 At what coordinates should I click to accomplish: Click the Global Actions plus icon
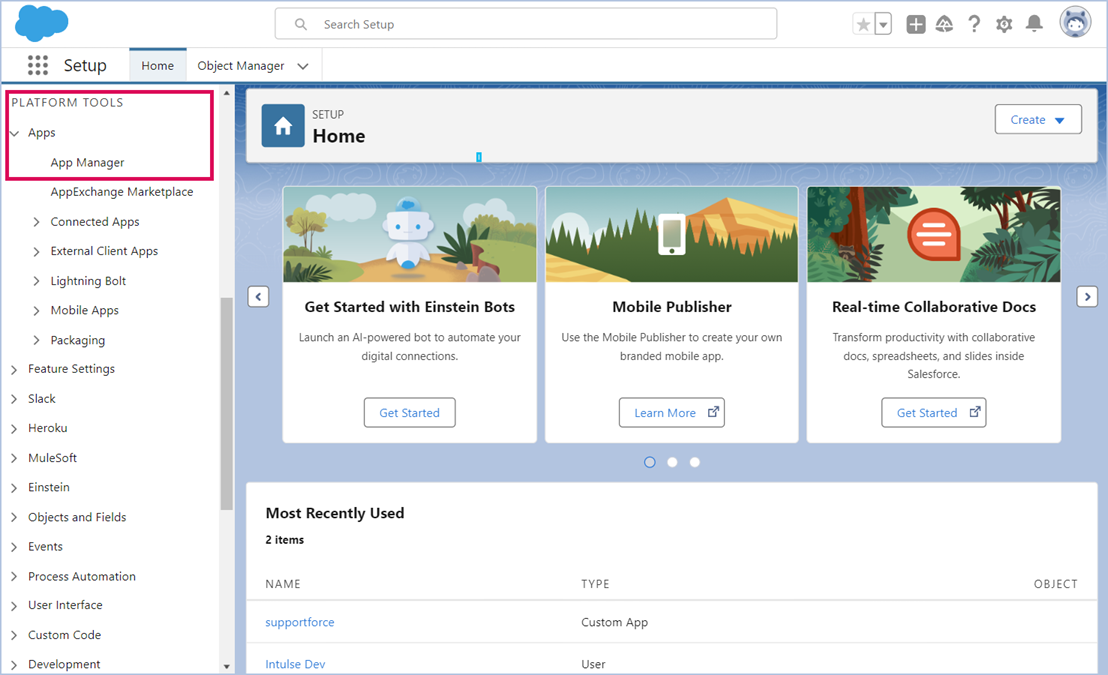(916, 25)
